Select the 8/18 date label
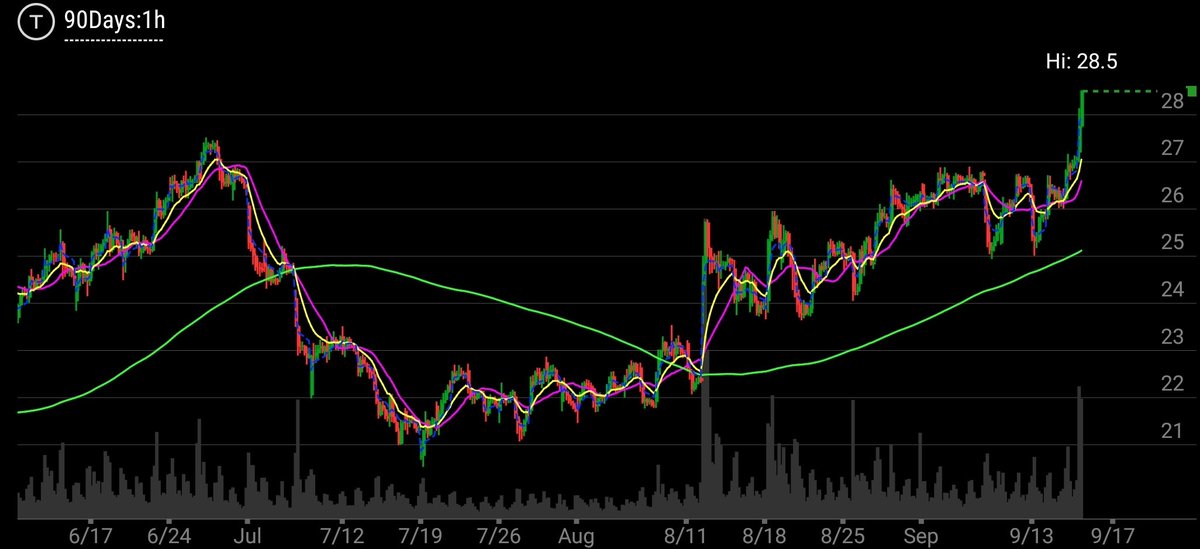 pos(766,536)
